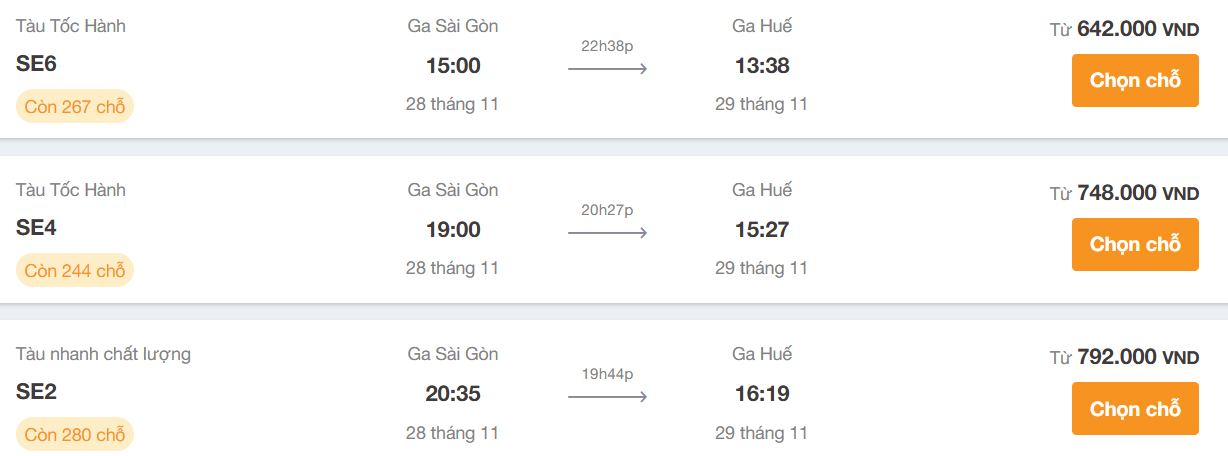Click Chọn chỗ for the SE6 train
The width and height of the screenshot is (1228, 456).
[1135, 80]
